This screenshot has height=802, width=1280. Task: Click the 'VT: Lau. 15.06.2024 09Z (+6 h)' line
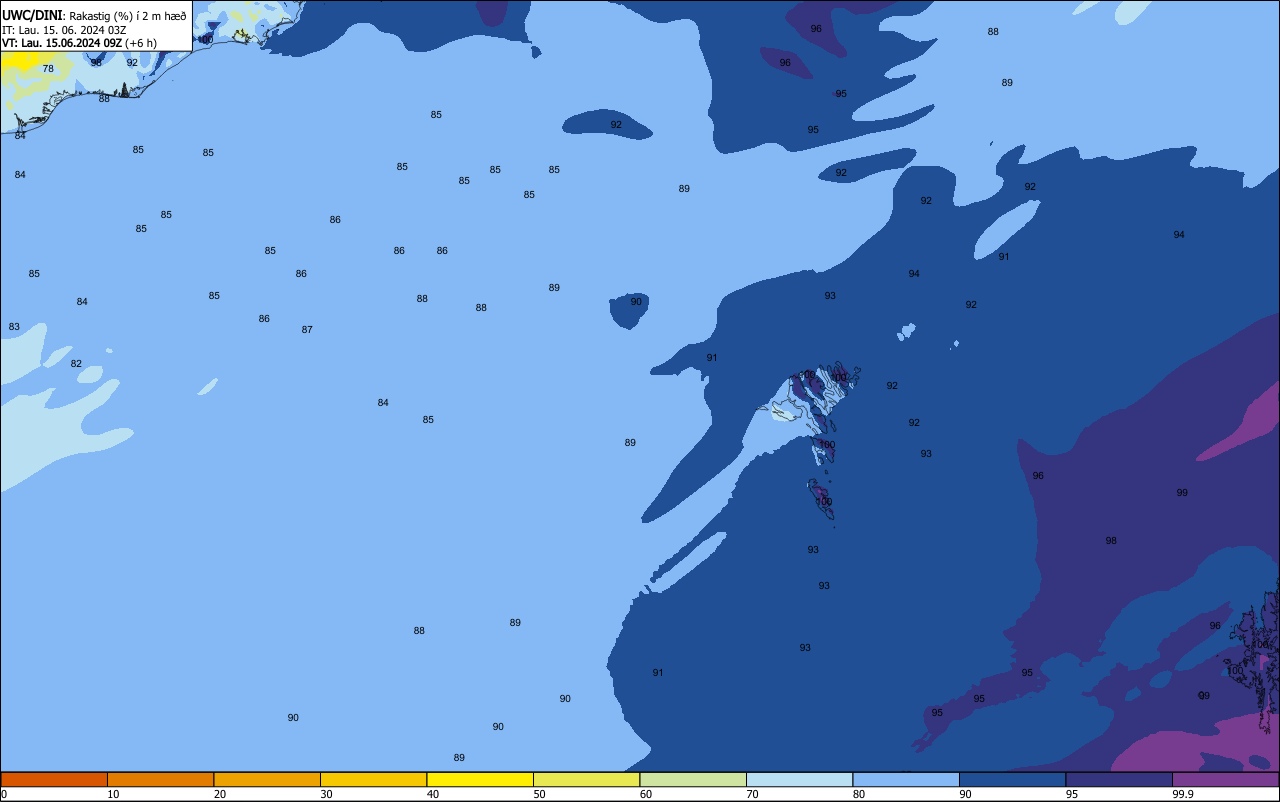[x=79, y=43]
